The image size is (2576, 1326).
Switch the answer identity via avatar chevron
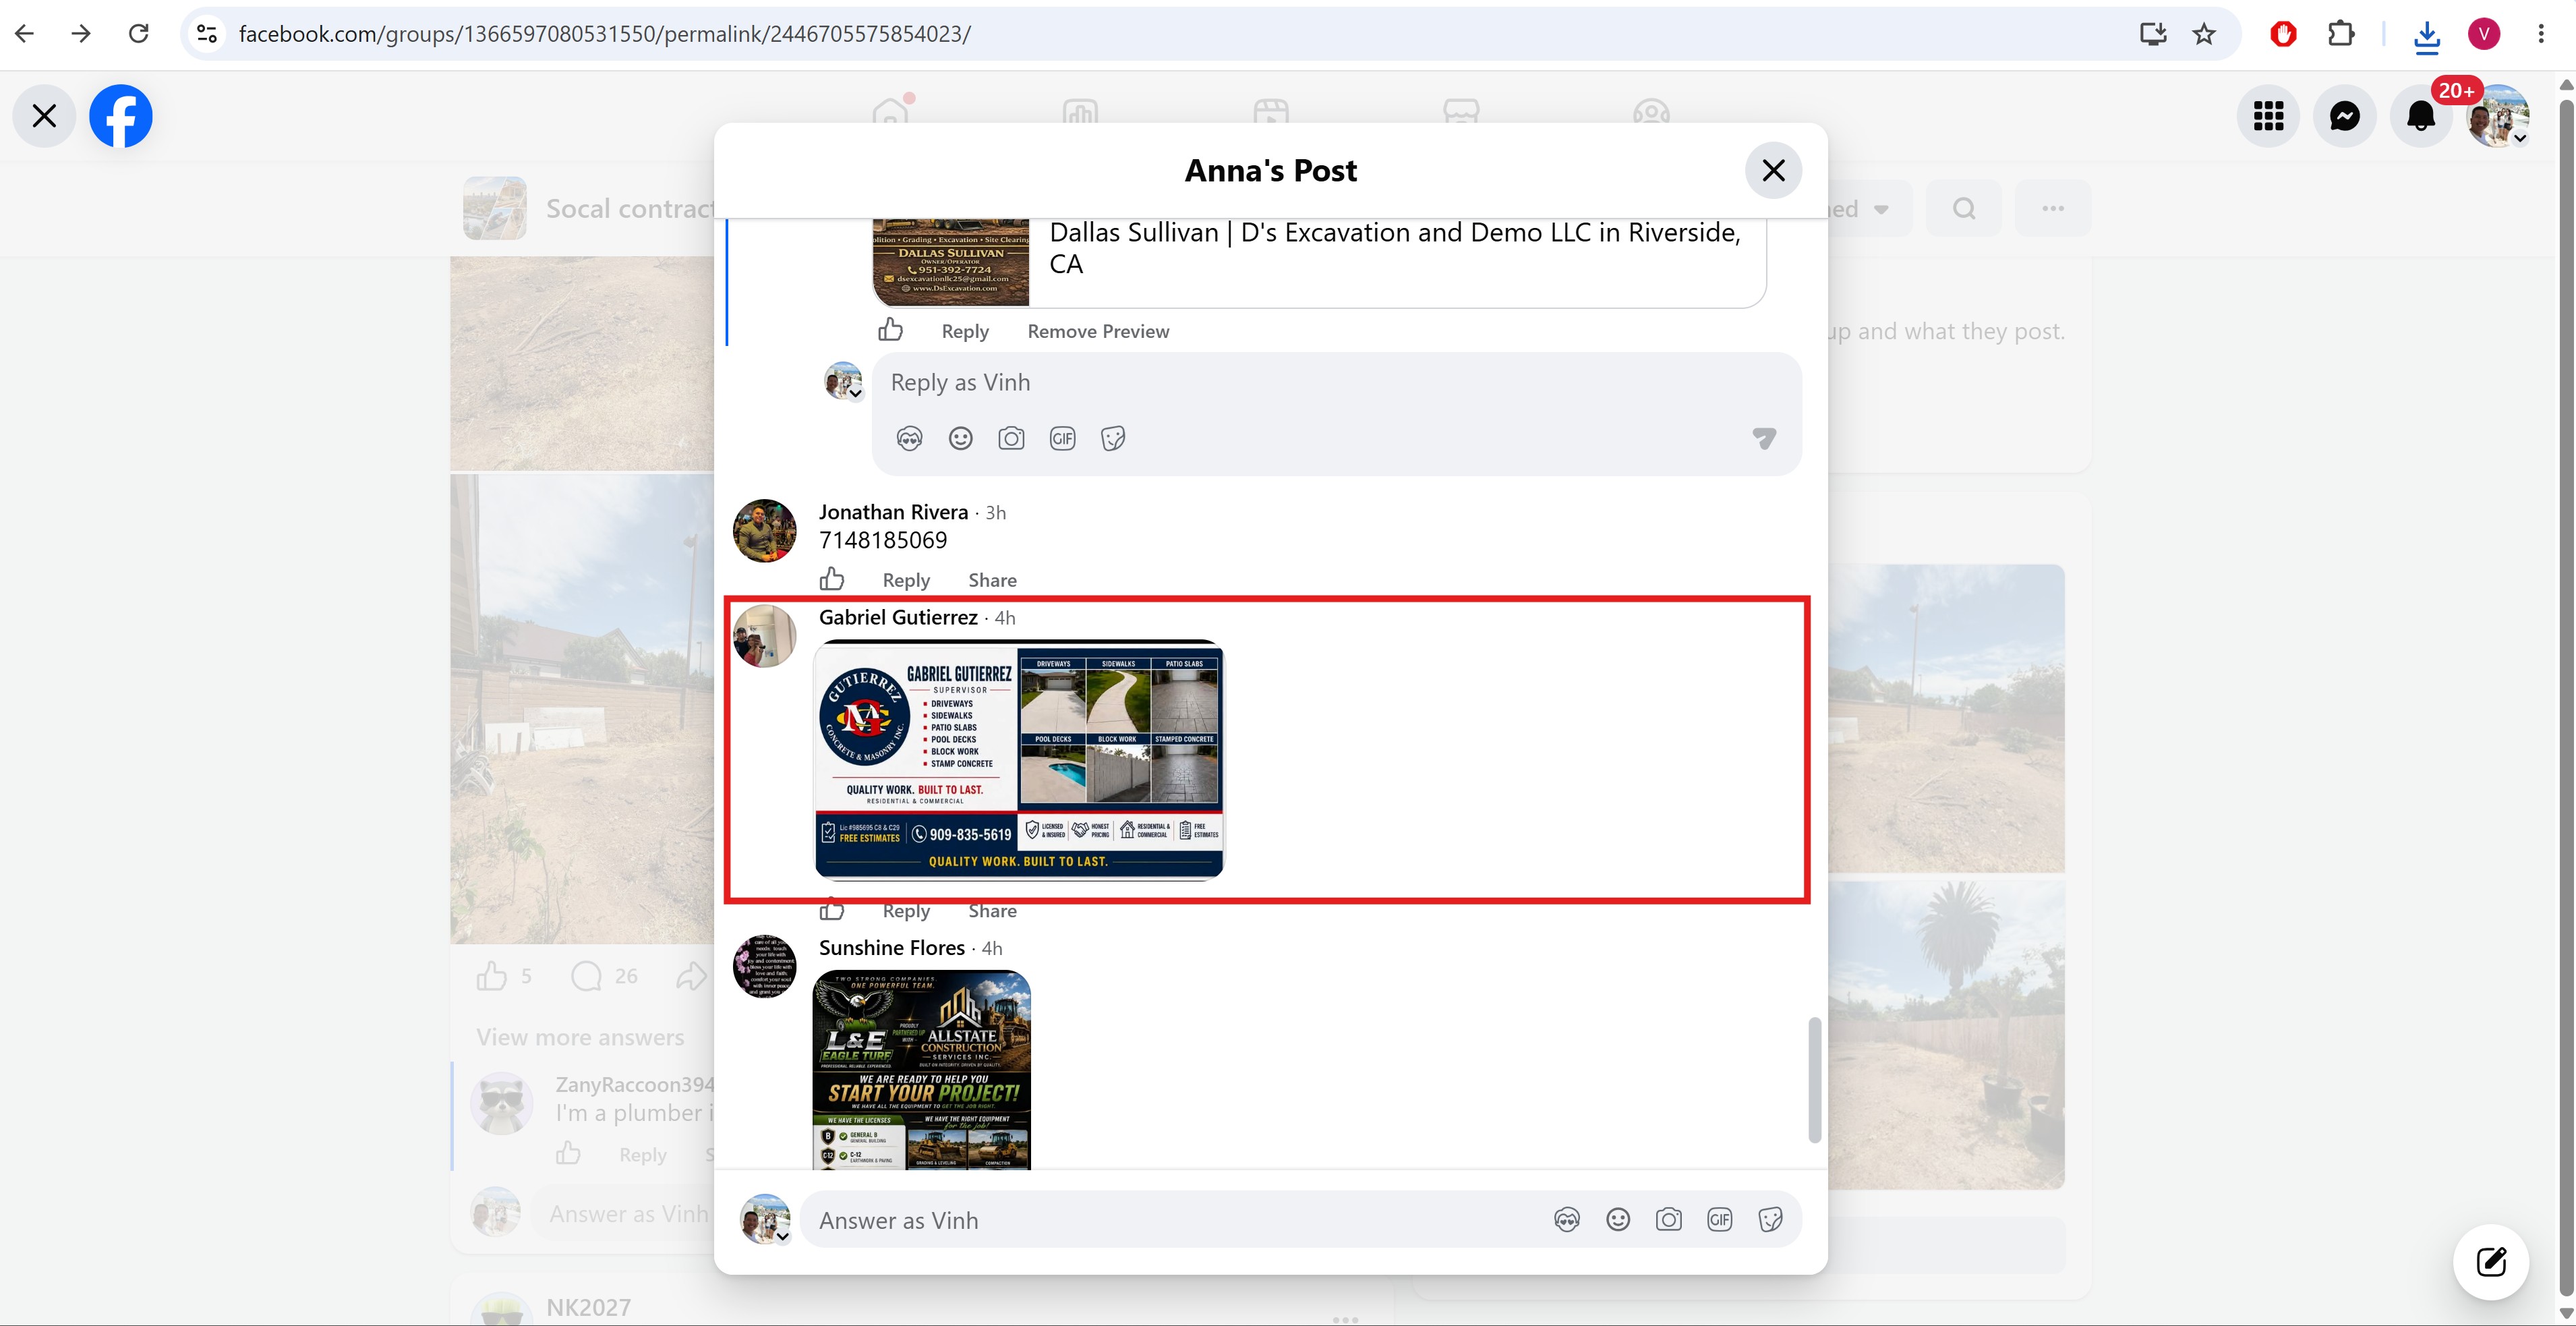[783, 1236]
